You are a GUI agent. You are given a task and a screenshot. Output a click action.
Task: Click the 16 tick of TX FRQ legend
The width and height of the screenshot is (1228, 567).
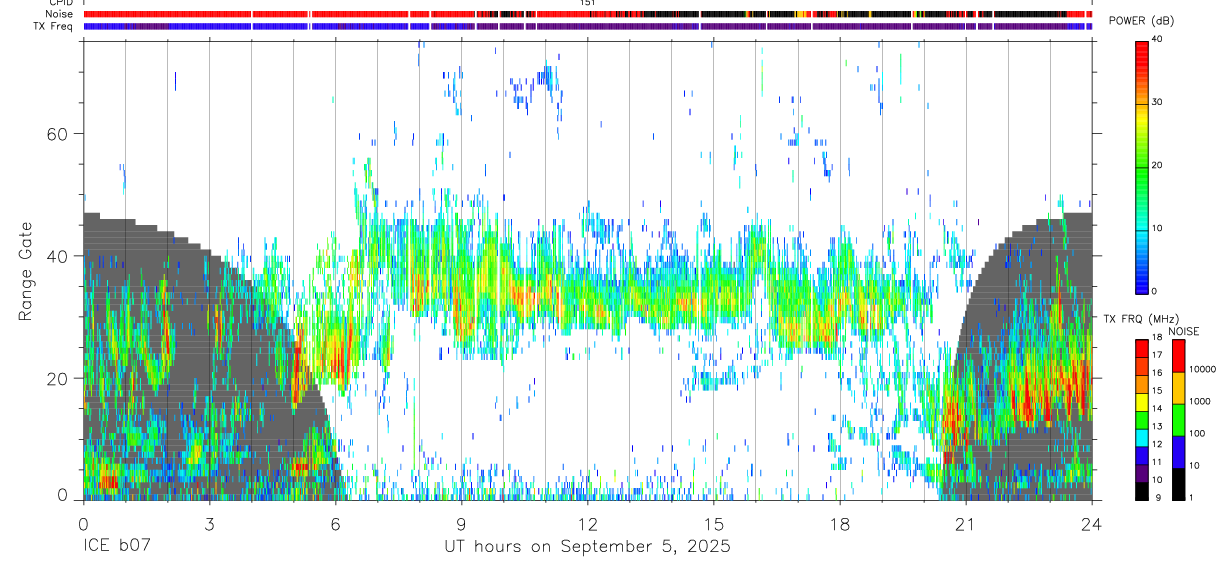[x=1158, y=372]
